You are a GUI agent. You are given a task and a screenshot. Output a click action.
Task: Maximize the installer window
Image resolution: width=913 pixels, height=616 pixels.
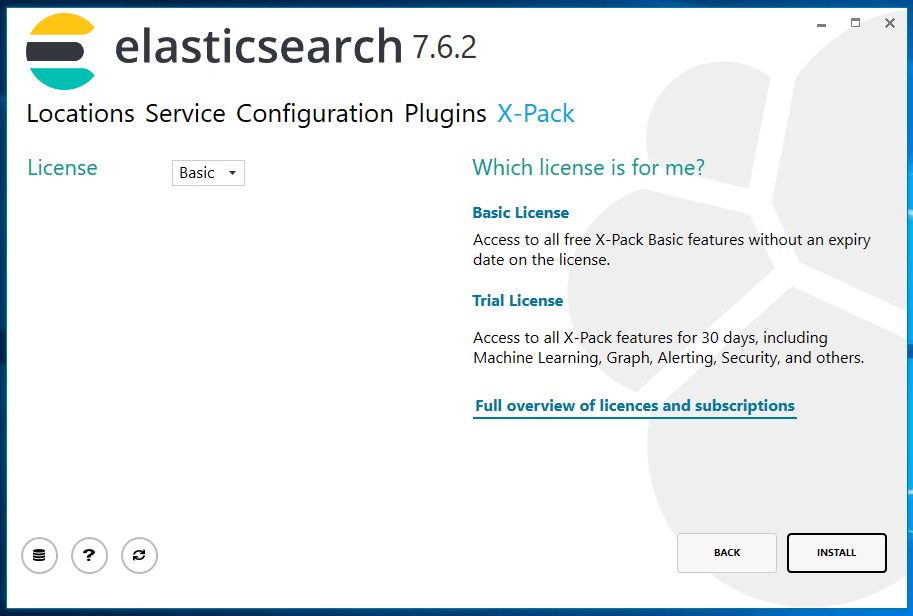point(855,23)
